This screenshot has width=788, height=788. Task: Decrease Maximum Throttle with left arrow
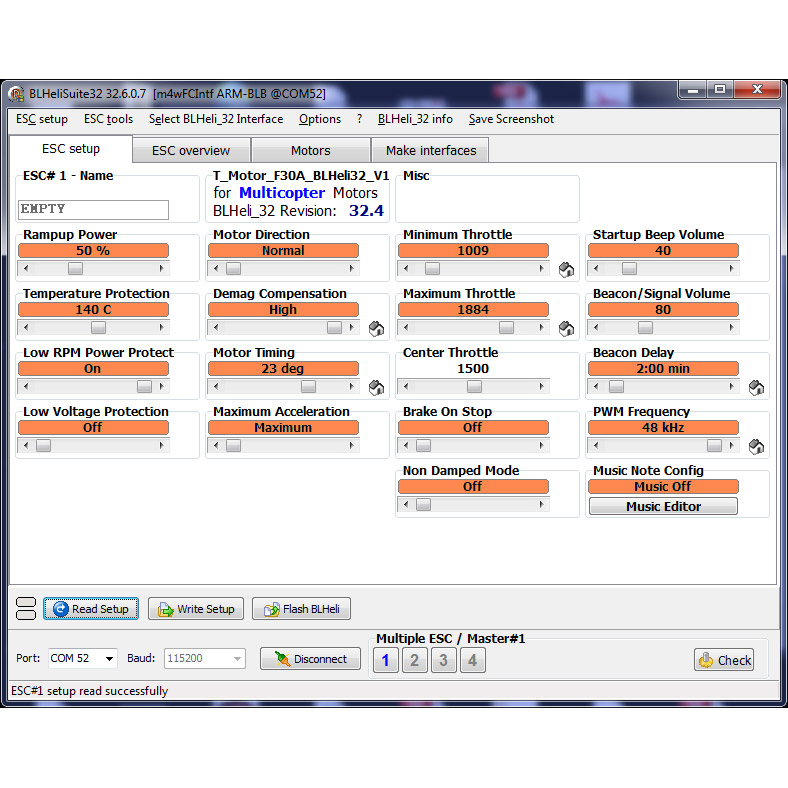click(x=406, y=327)
